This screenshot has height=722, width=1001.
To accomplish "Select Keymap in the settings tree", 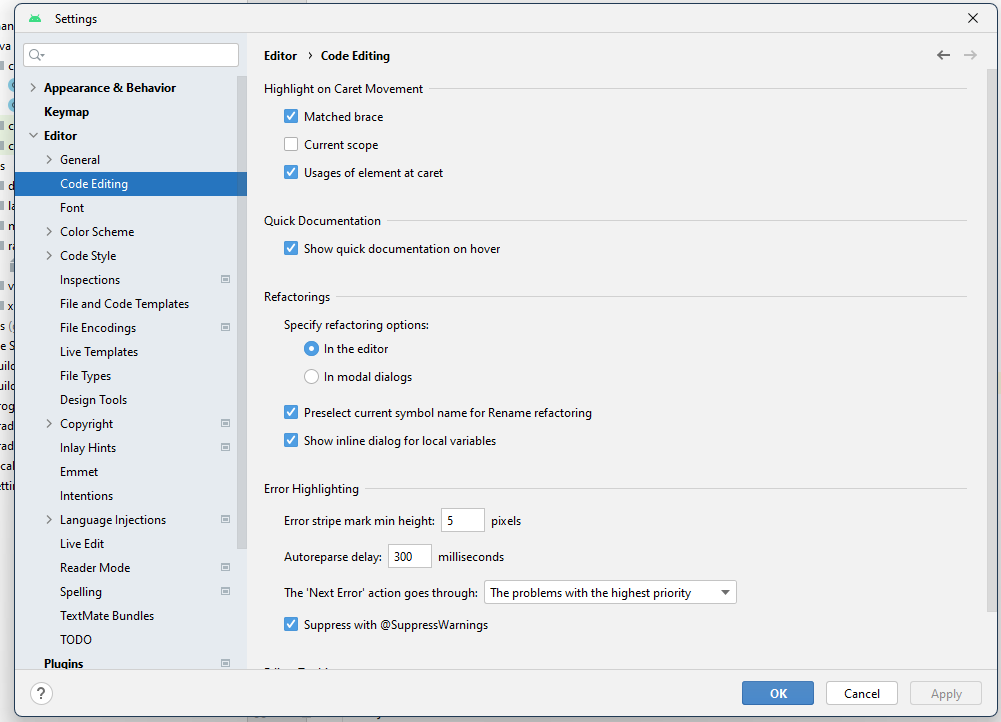I will [66, 112].
